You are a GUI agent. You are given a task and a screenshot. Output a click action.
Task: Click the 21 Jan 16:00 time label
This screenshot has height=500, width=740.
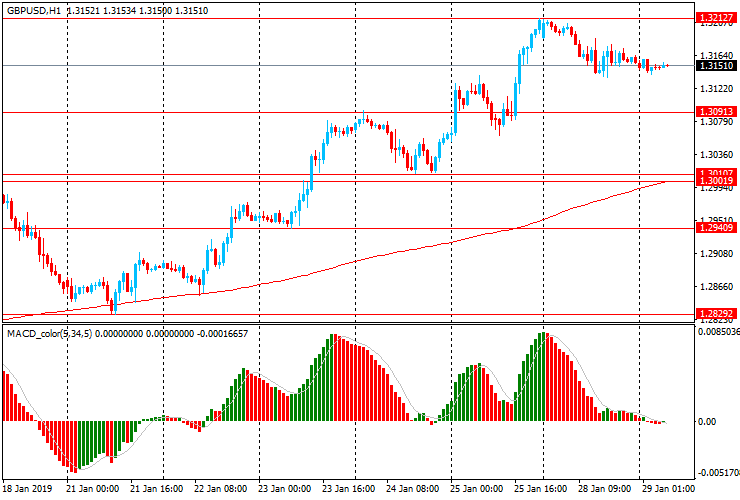[157, 489]
